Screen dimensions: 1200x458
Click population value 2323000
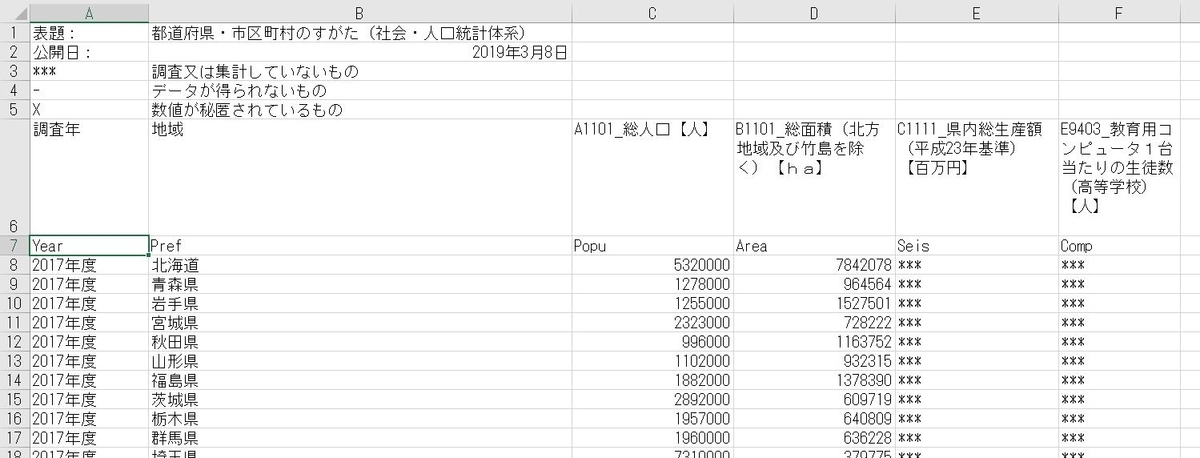click(653, 323)
